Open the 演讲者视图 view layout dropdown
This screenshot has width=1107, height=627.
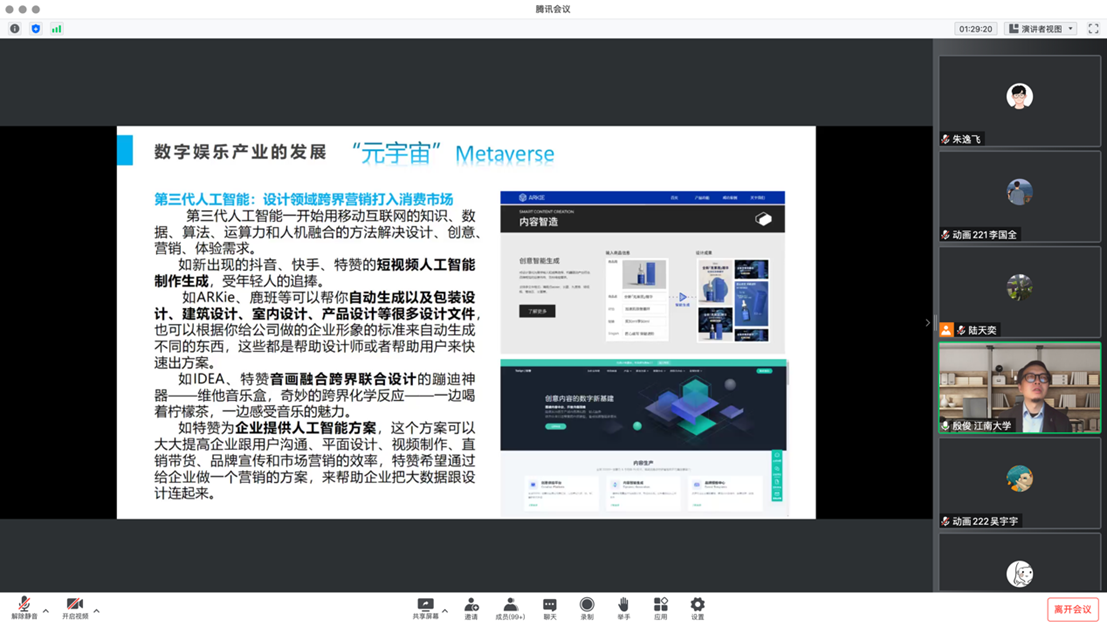coord(1041,29)
